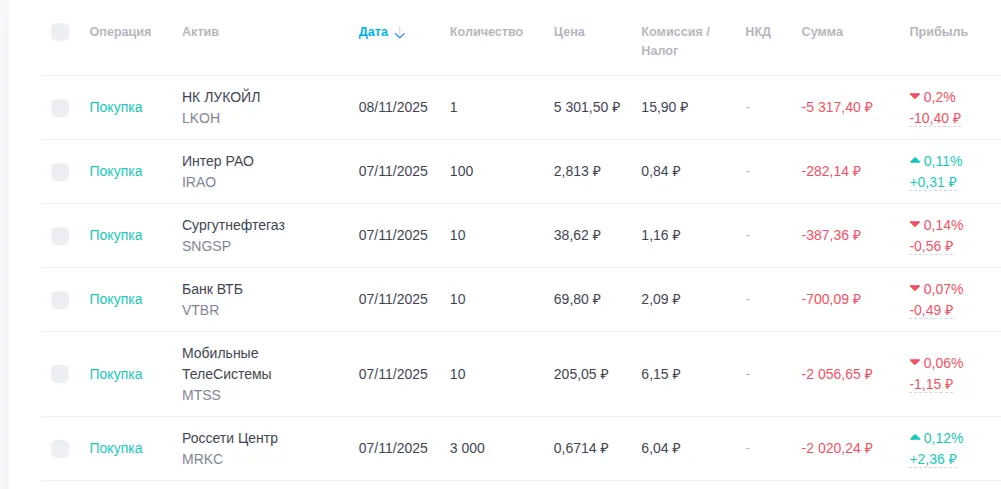Click green up-arrow in Россети Центр profit
Screen dimensions: 1001x489
click(914, 438)
